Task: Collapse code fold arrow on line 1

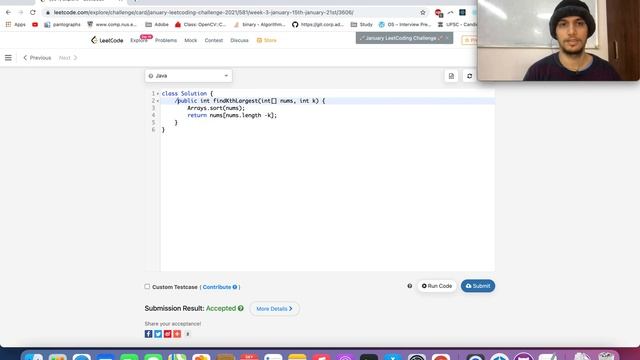Action: point(158,94)
